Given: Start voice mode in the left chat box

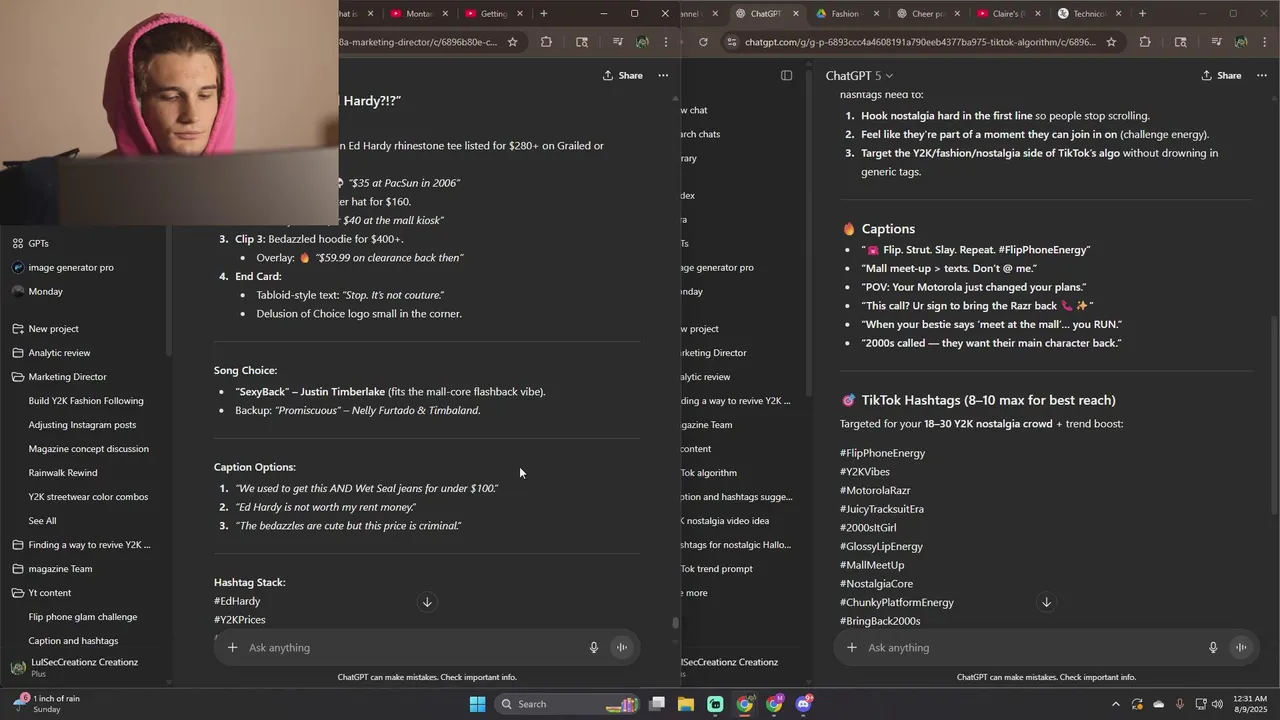Looking at the screenshot, I should (x=621, y=648).
